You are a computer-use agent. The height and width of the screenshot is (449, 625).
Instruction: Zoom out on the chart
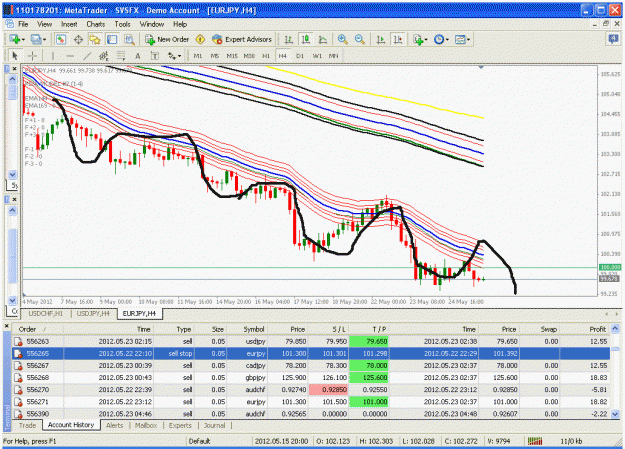point(360,39)
